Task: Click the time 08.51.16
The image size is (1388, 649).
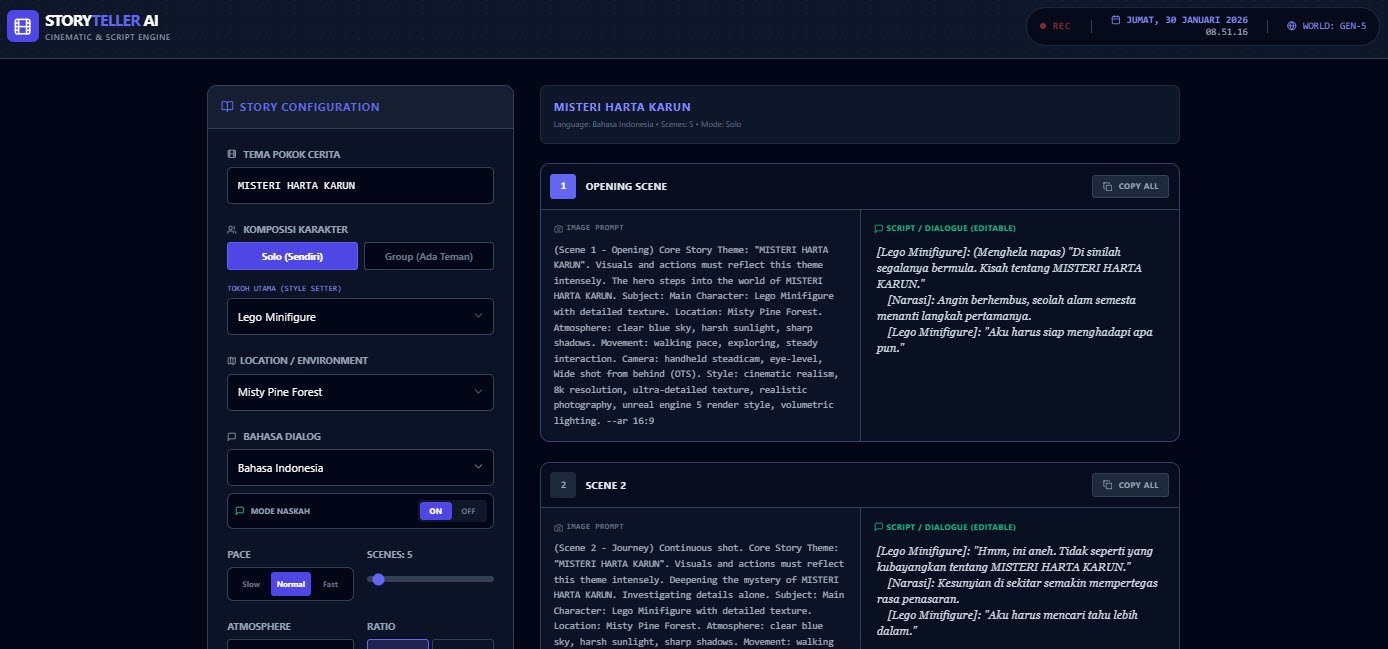Action: tap(1227, 33)
